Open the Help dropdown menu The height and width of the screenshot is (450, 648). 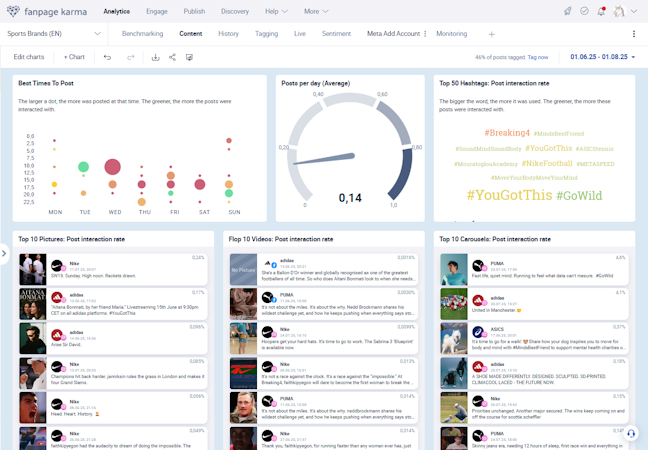276,11
